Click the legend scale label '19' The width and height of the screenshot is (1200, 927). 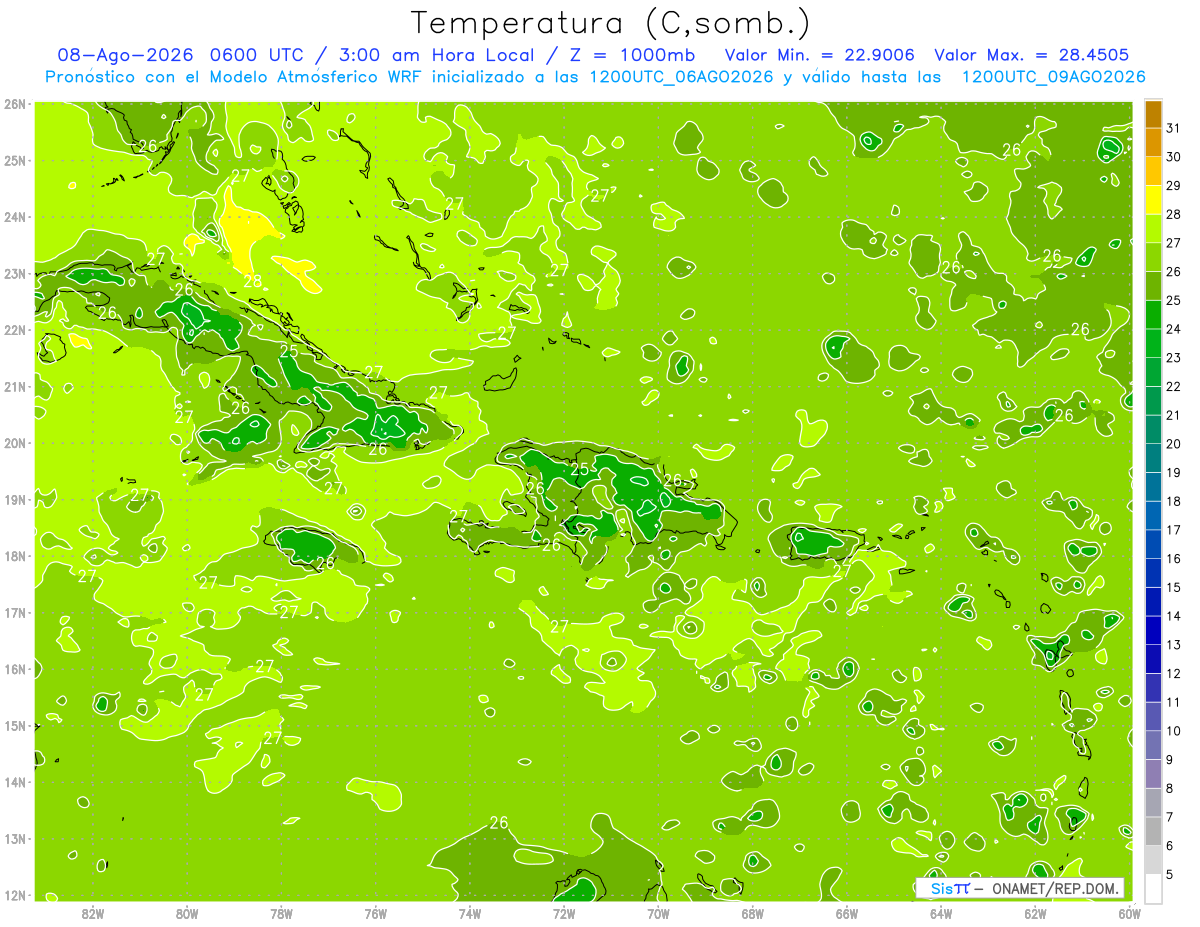[x=1173, y=472]
